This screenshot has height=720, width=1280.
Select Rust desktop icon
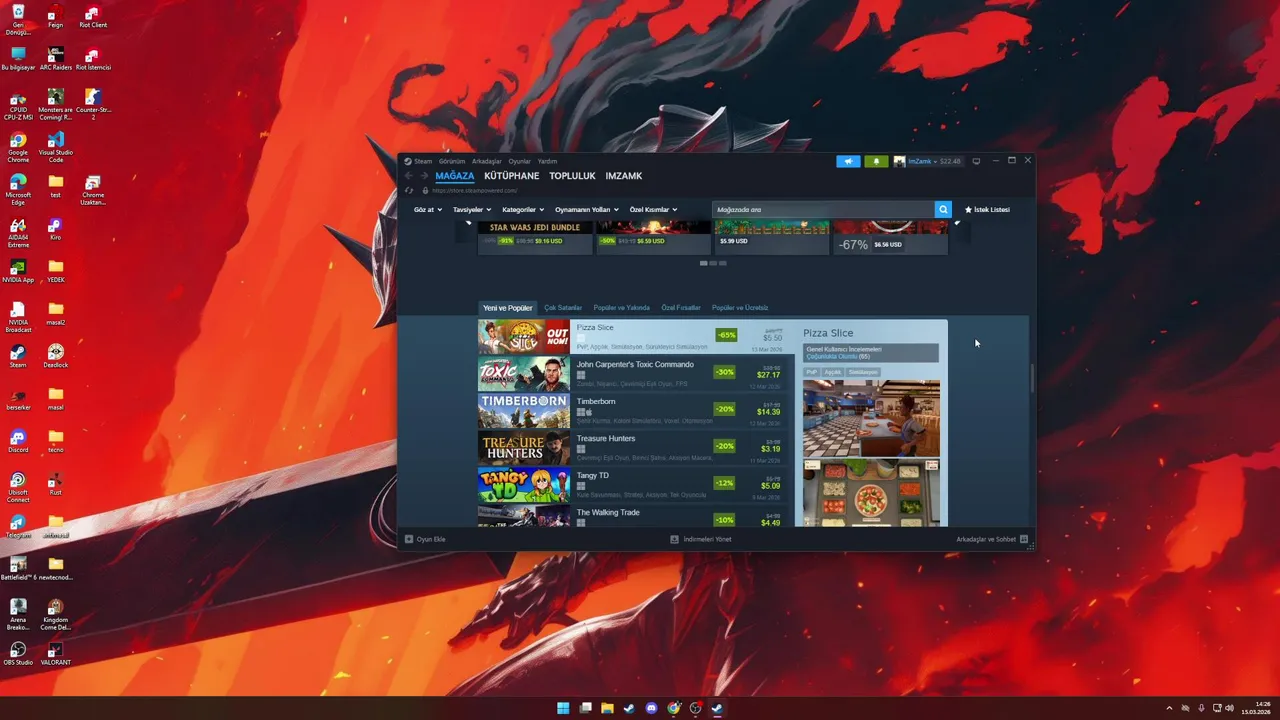coord(56,483)
